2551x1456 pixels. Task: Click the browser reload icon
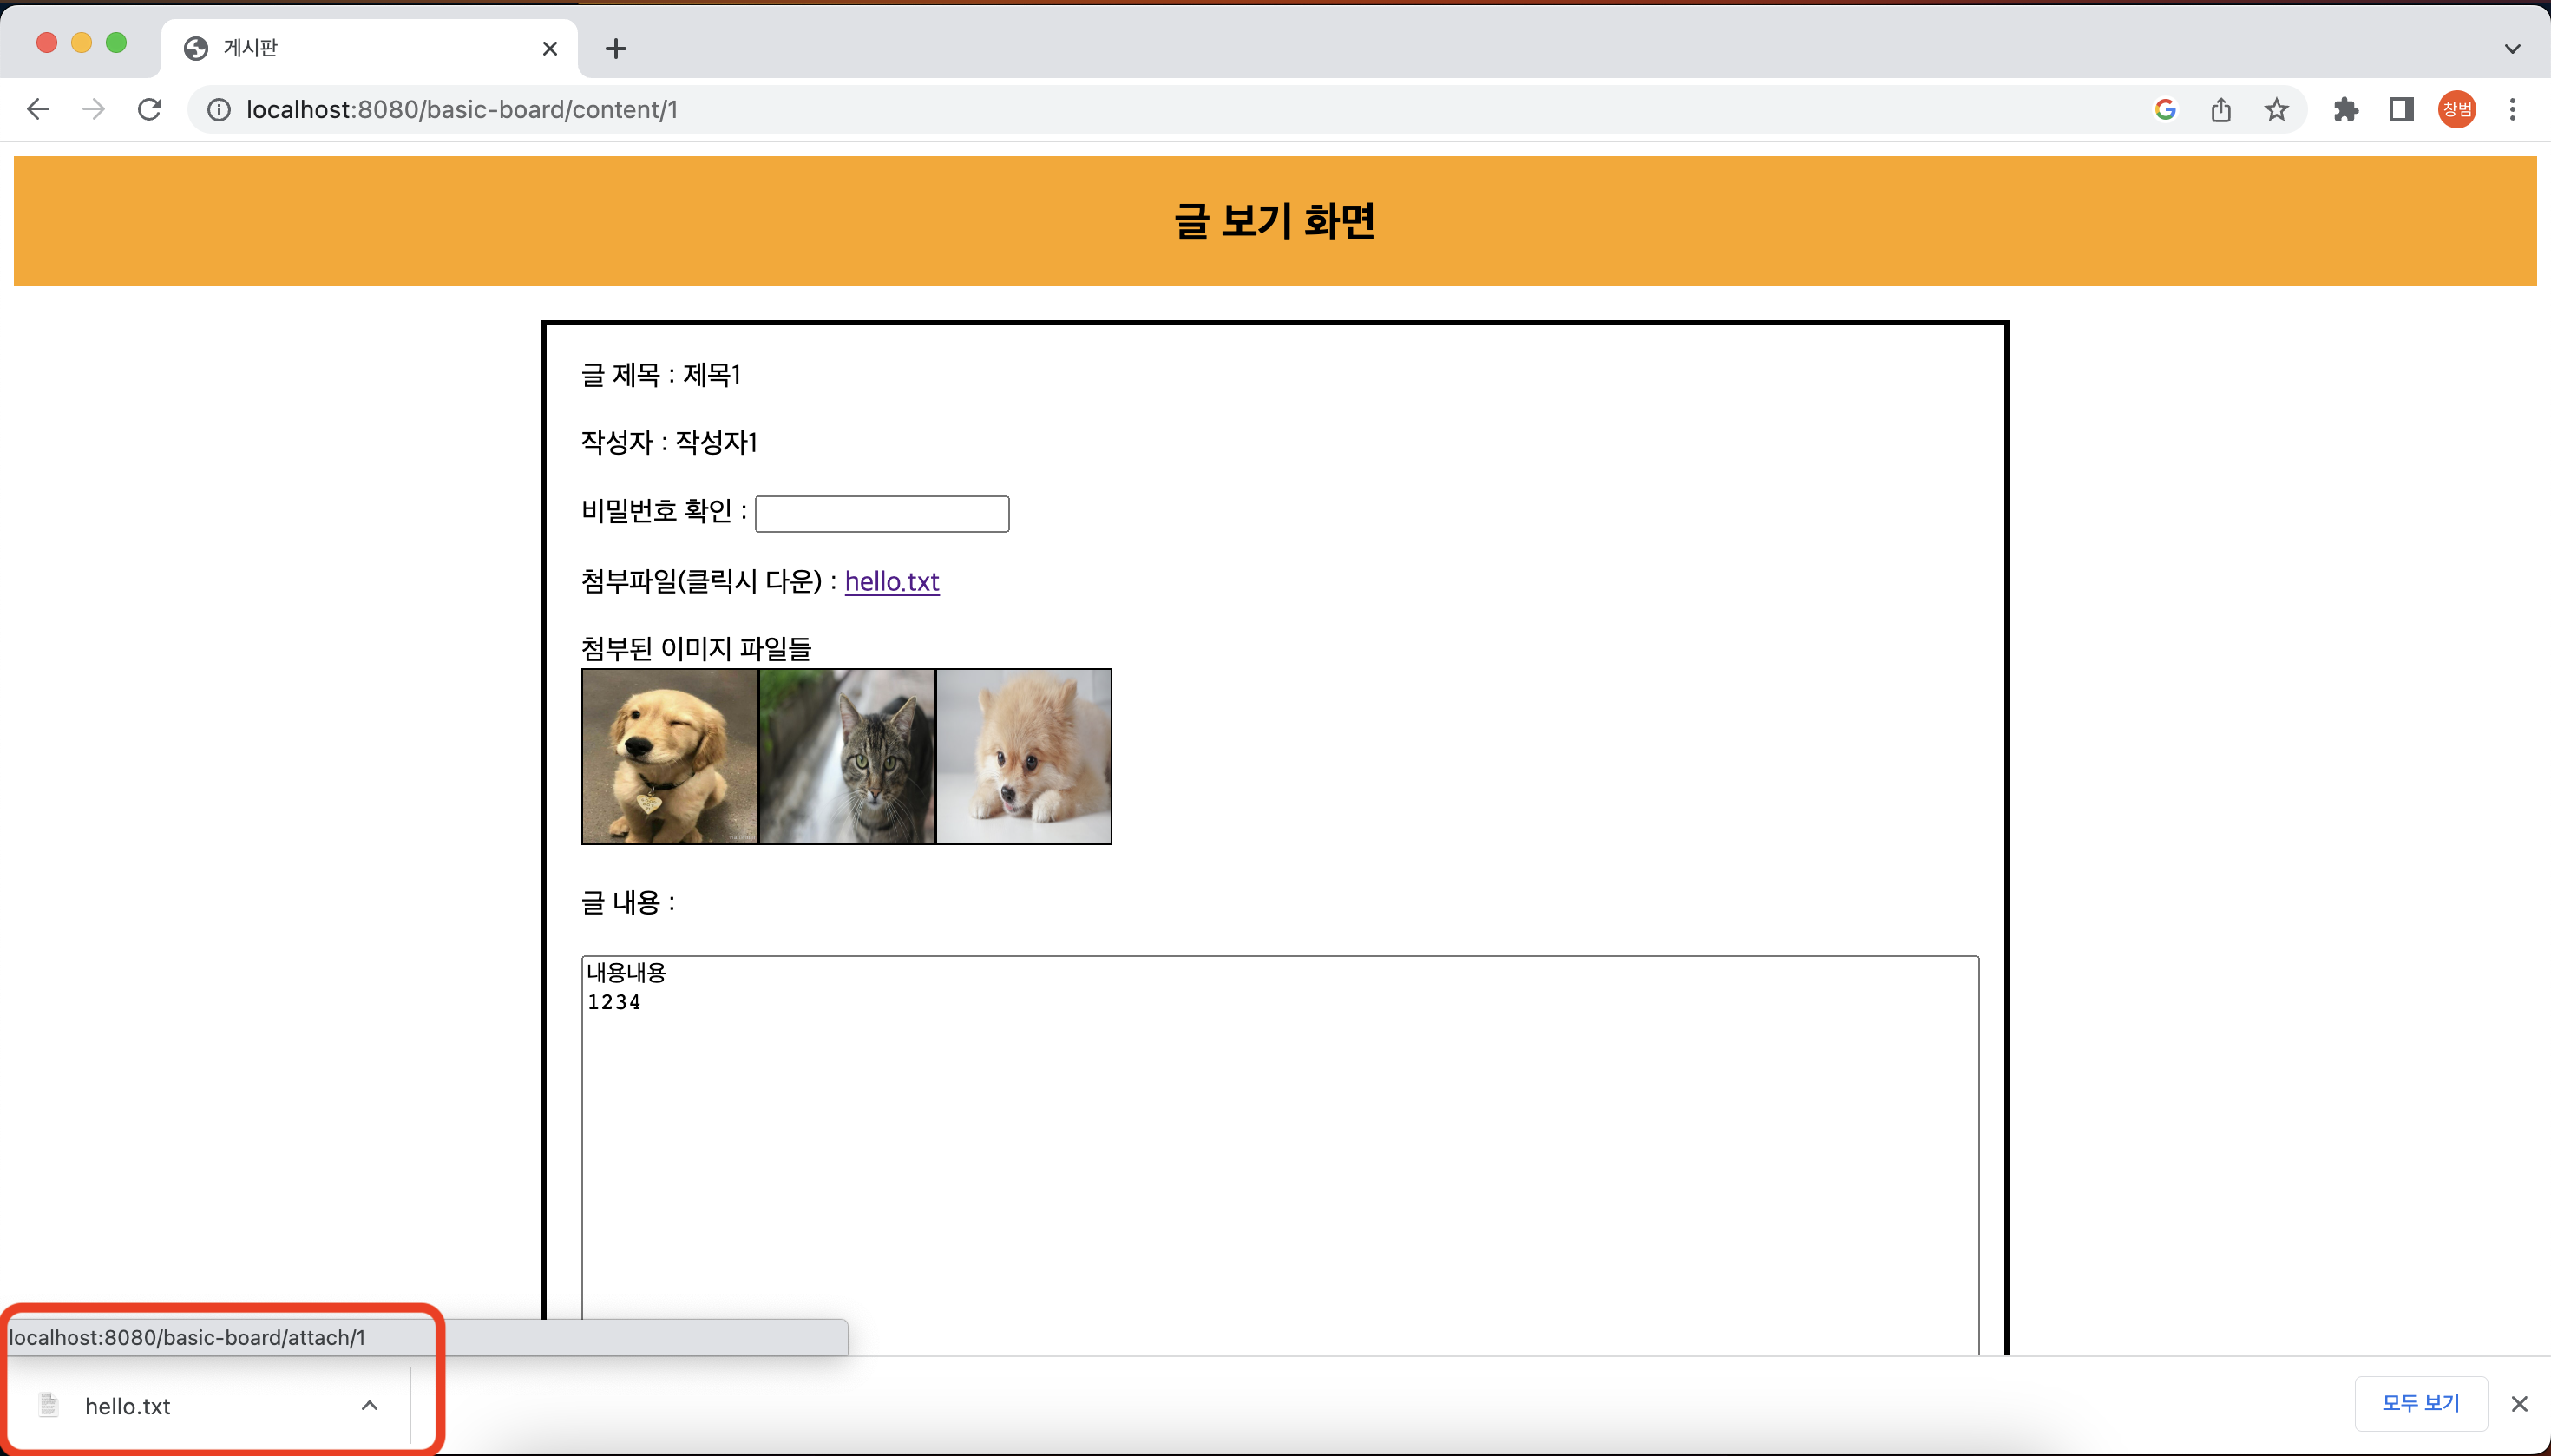click(149, 109)
